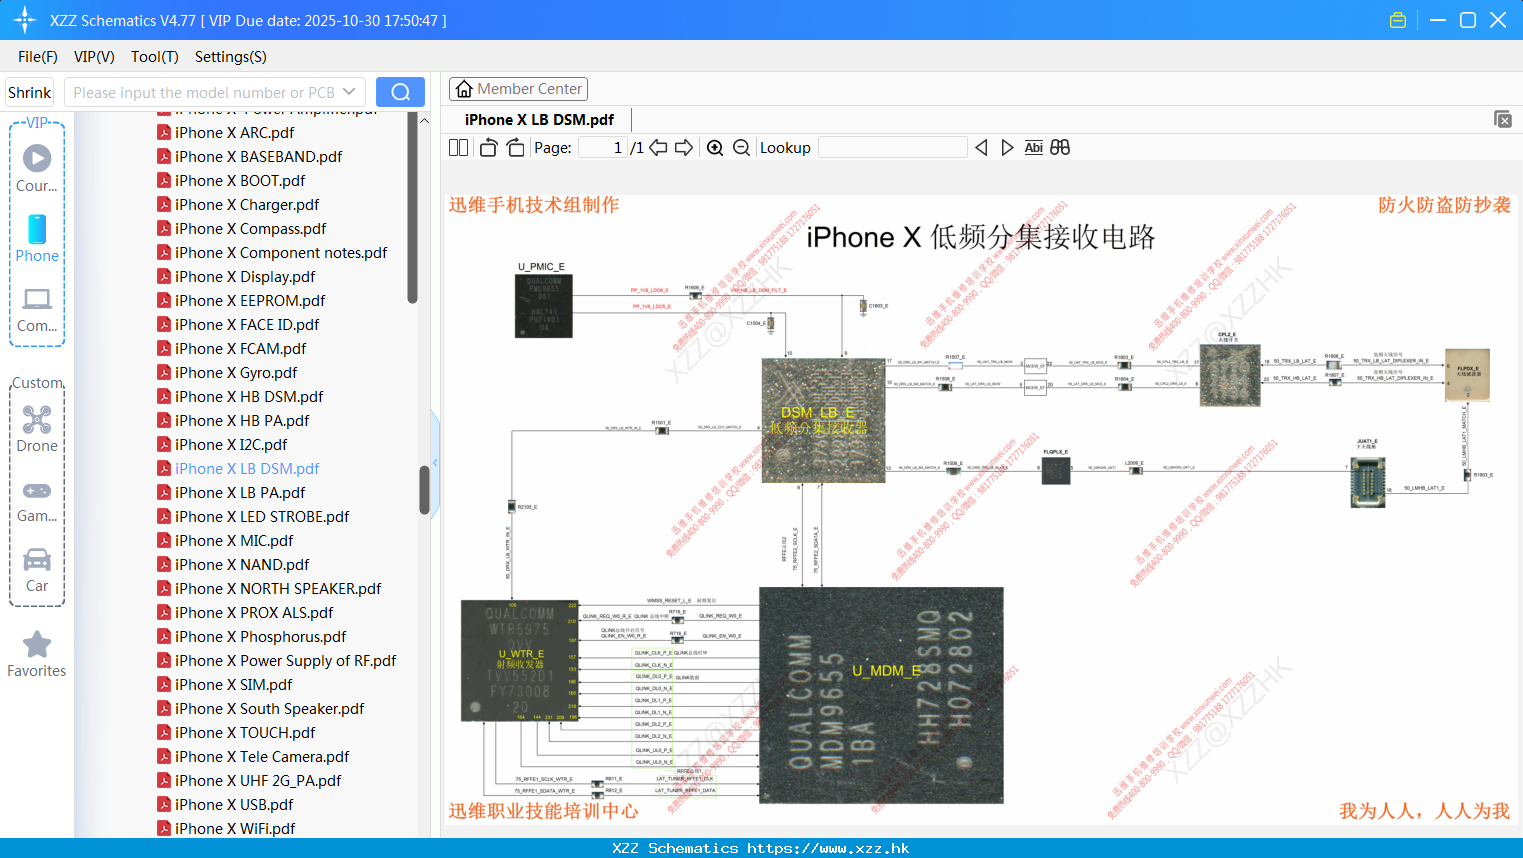
Task: Open iPhone X TOUCH.pdf
Action: pos(245,733)
